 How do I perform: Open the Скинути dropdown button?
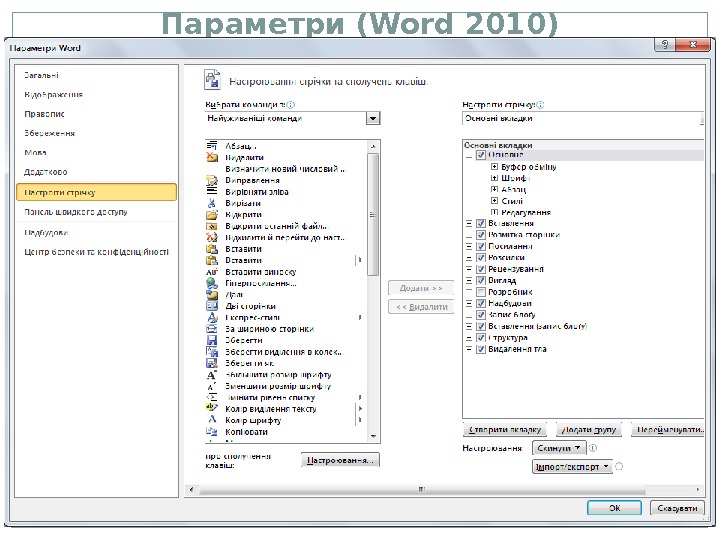click(x=559, y=448)
